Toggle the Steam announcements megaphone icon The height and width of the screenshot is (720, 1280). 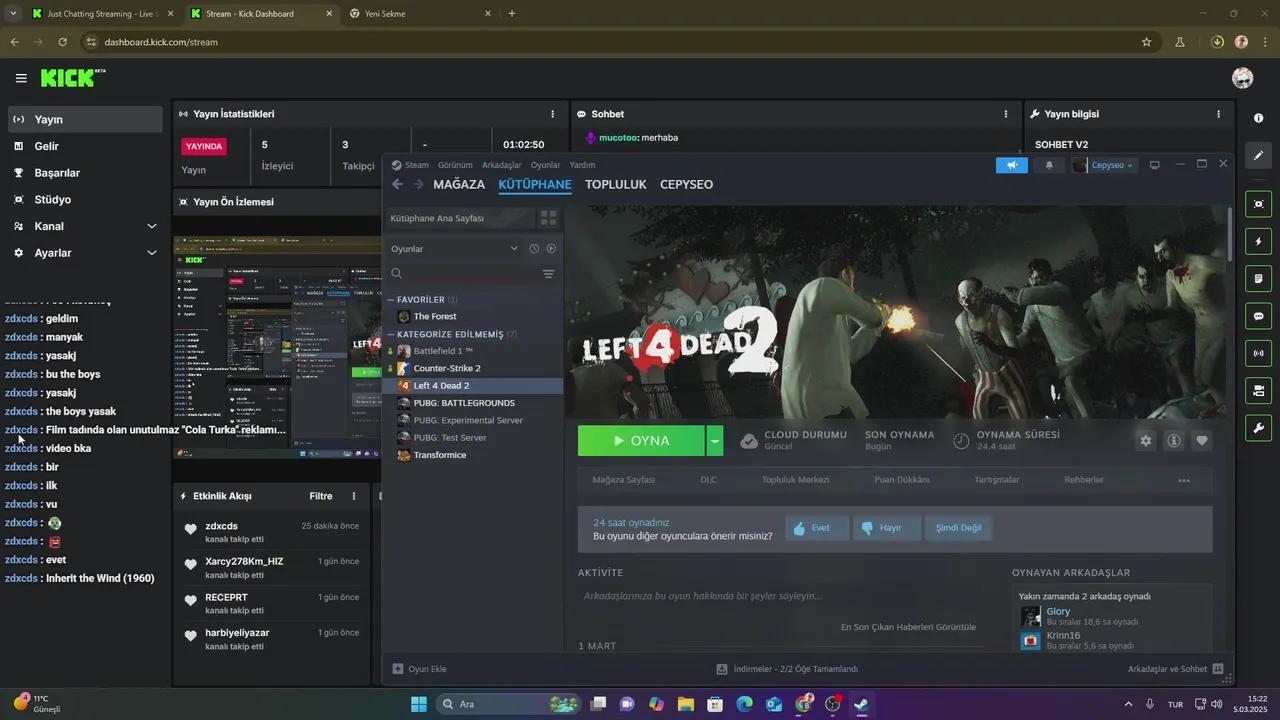[1011, 165]
